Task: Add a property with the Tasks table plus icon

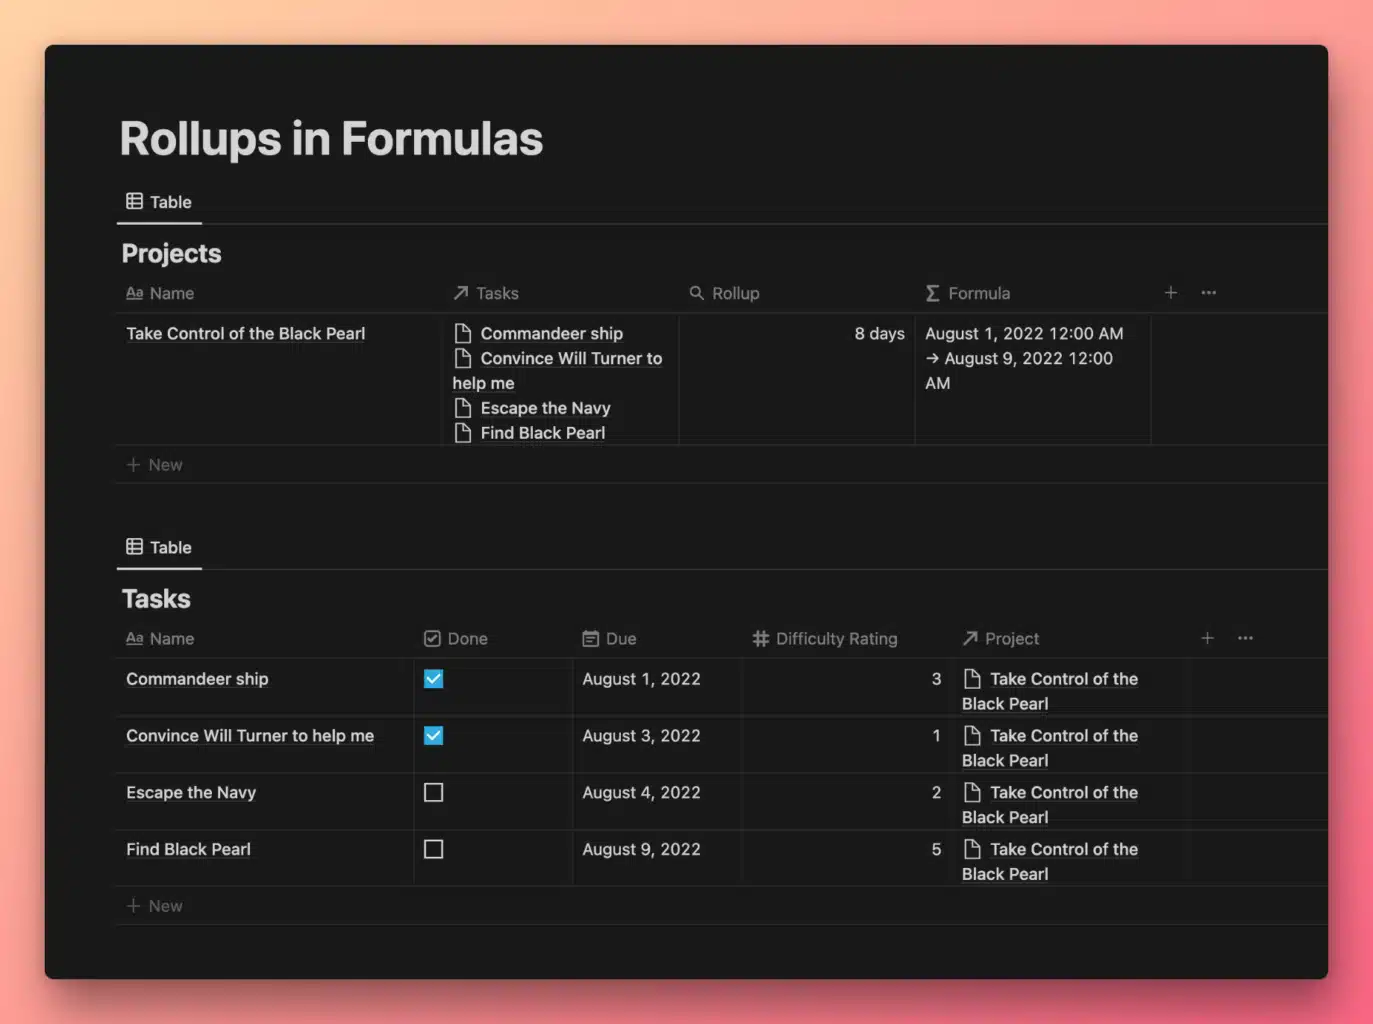Action: 1207,638
